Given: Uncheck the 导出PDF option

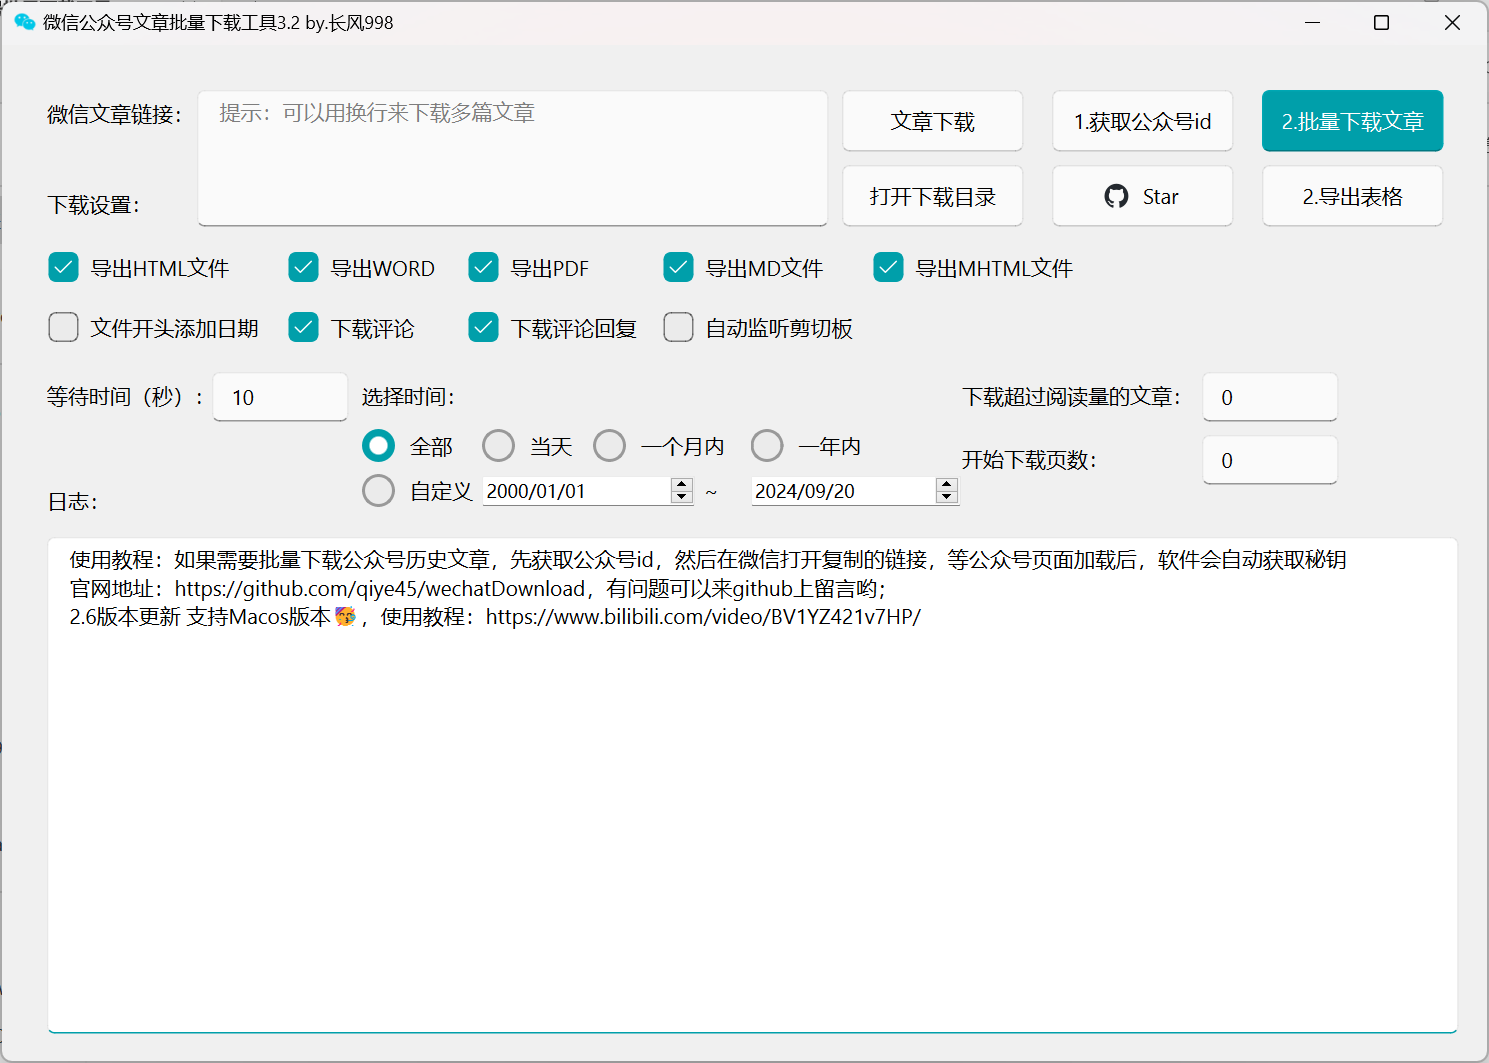Looking at the screenshot, I should tap(484, 268).
